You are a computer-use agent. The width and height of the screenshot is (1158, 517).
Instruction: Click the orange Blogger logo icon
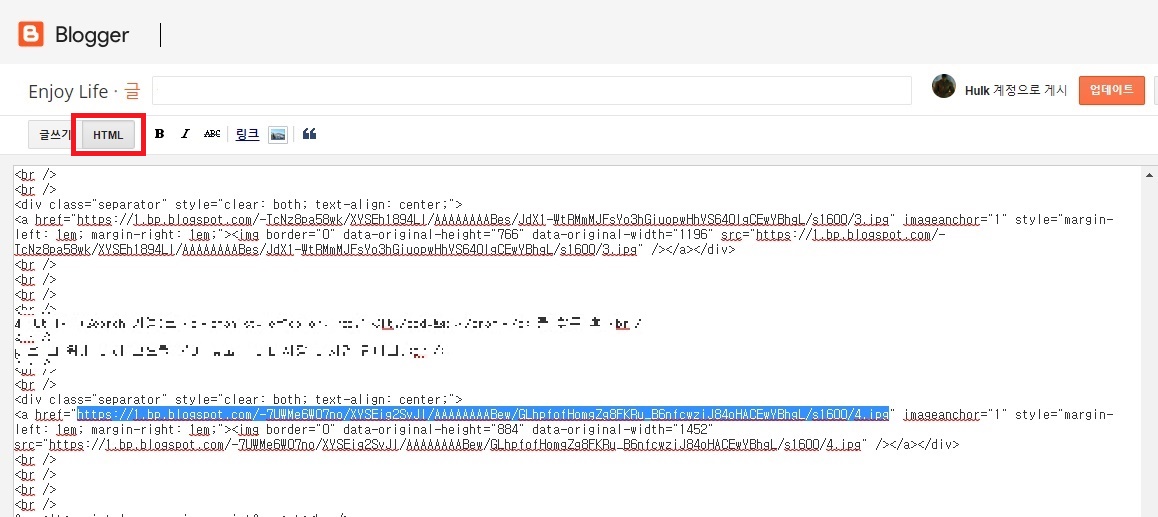(x=31, y=35)
